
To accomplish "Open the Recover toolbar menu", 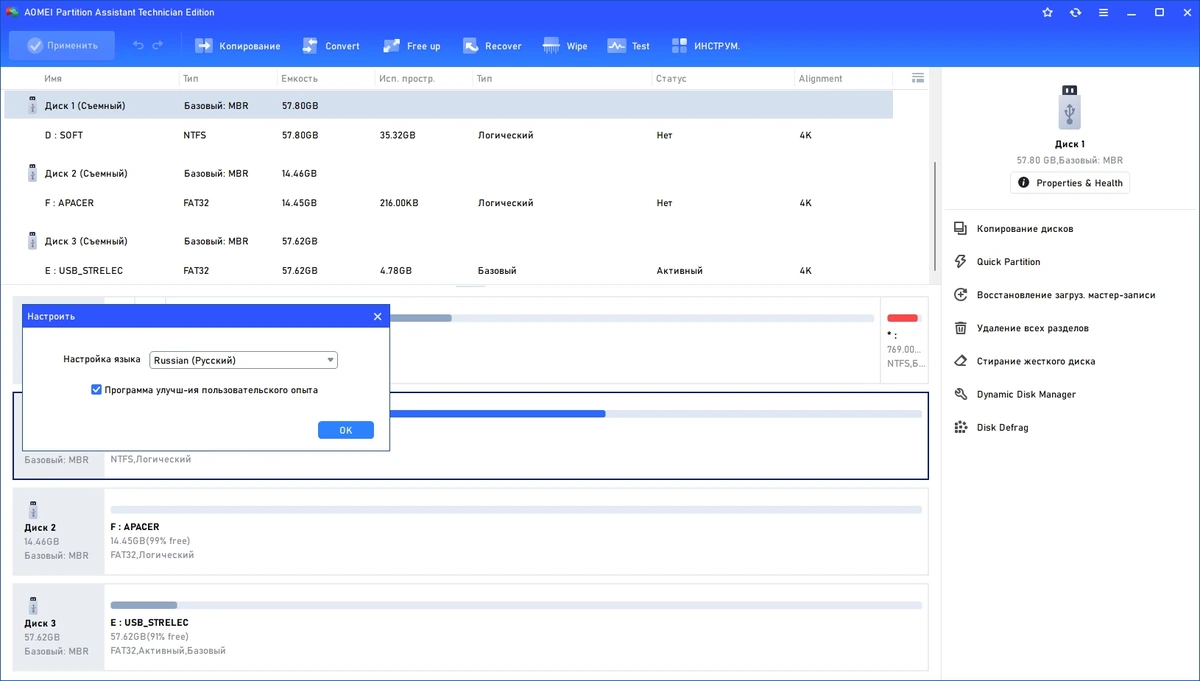I will (491, 46).
